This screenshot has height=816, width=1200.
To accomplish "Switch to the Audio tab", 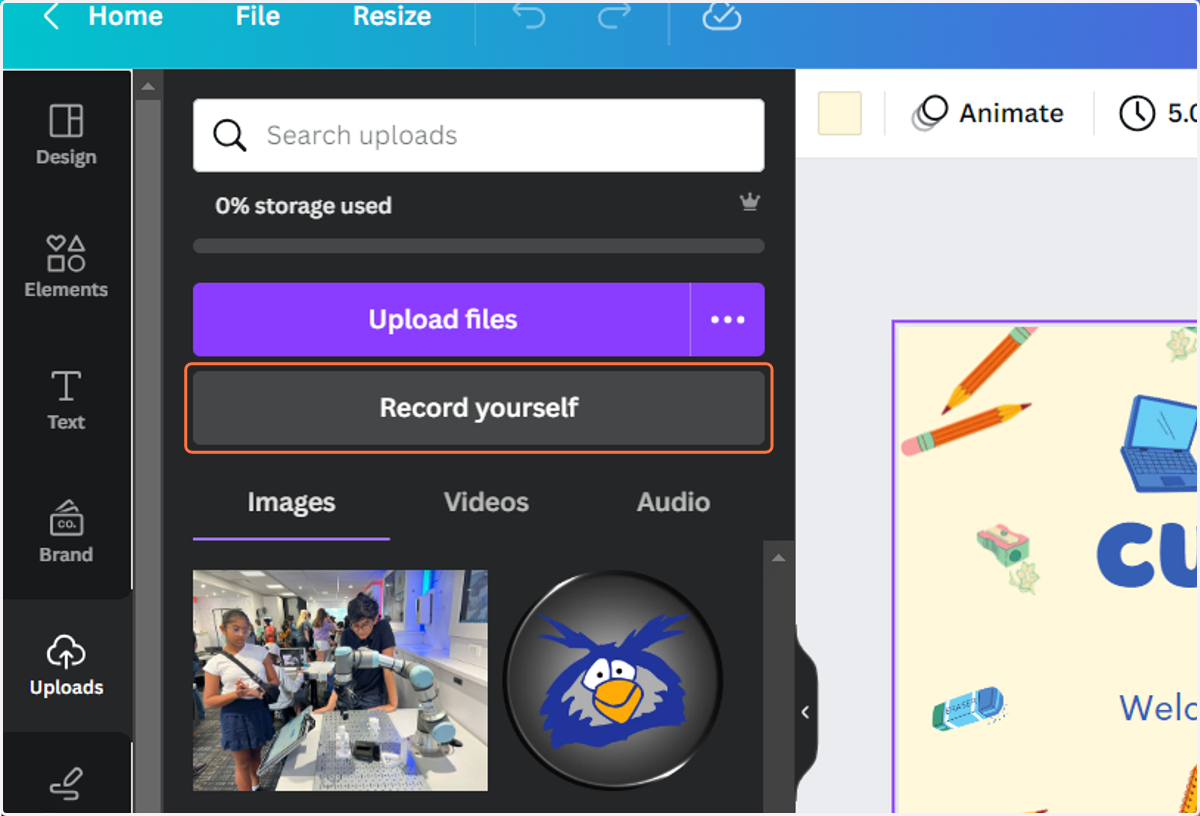I will 673,502.
